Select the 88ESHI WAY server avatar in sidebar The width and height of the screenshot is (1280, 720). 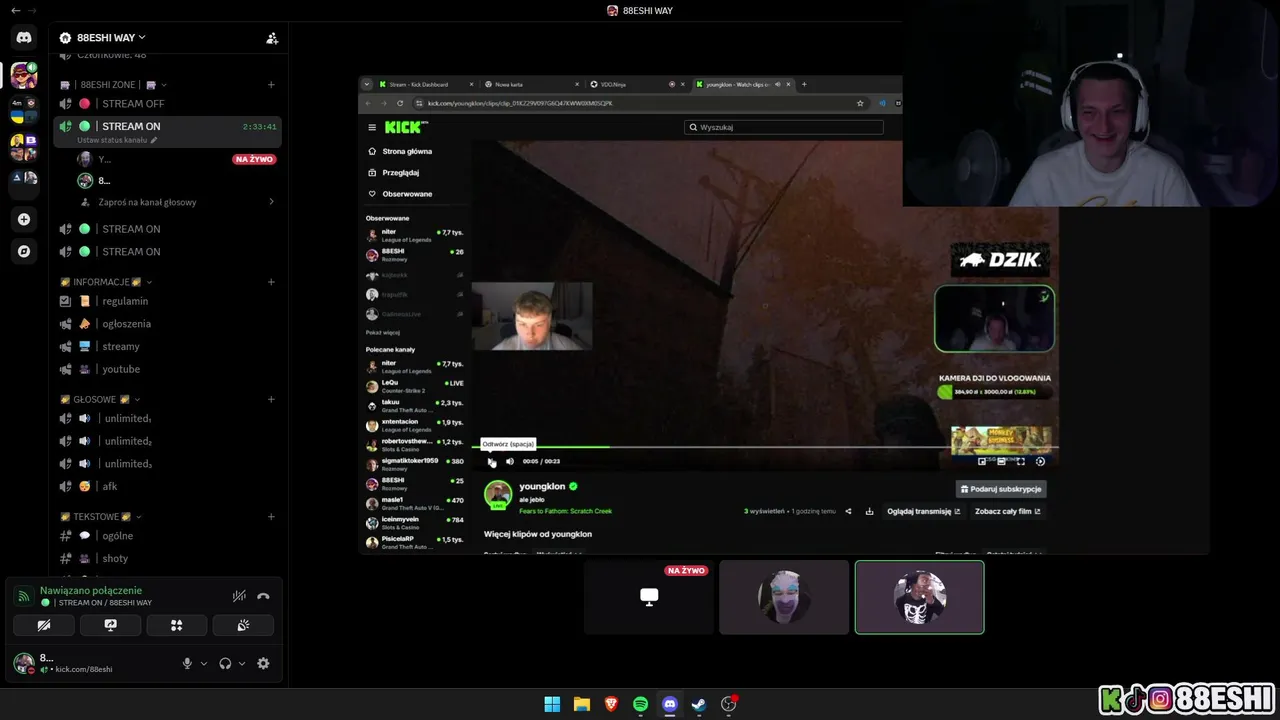(24, 75)
